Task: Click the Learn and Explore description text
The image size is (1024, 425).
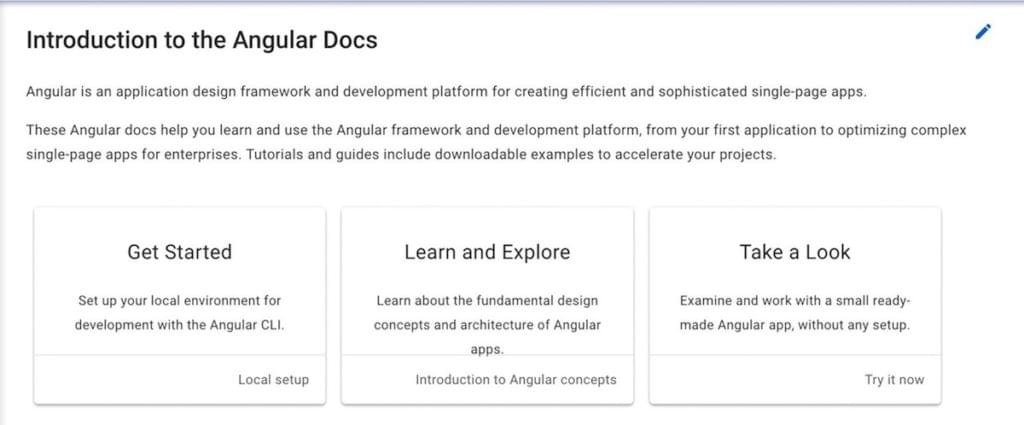Action: coord(487,325)
